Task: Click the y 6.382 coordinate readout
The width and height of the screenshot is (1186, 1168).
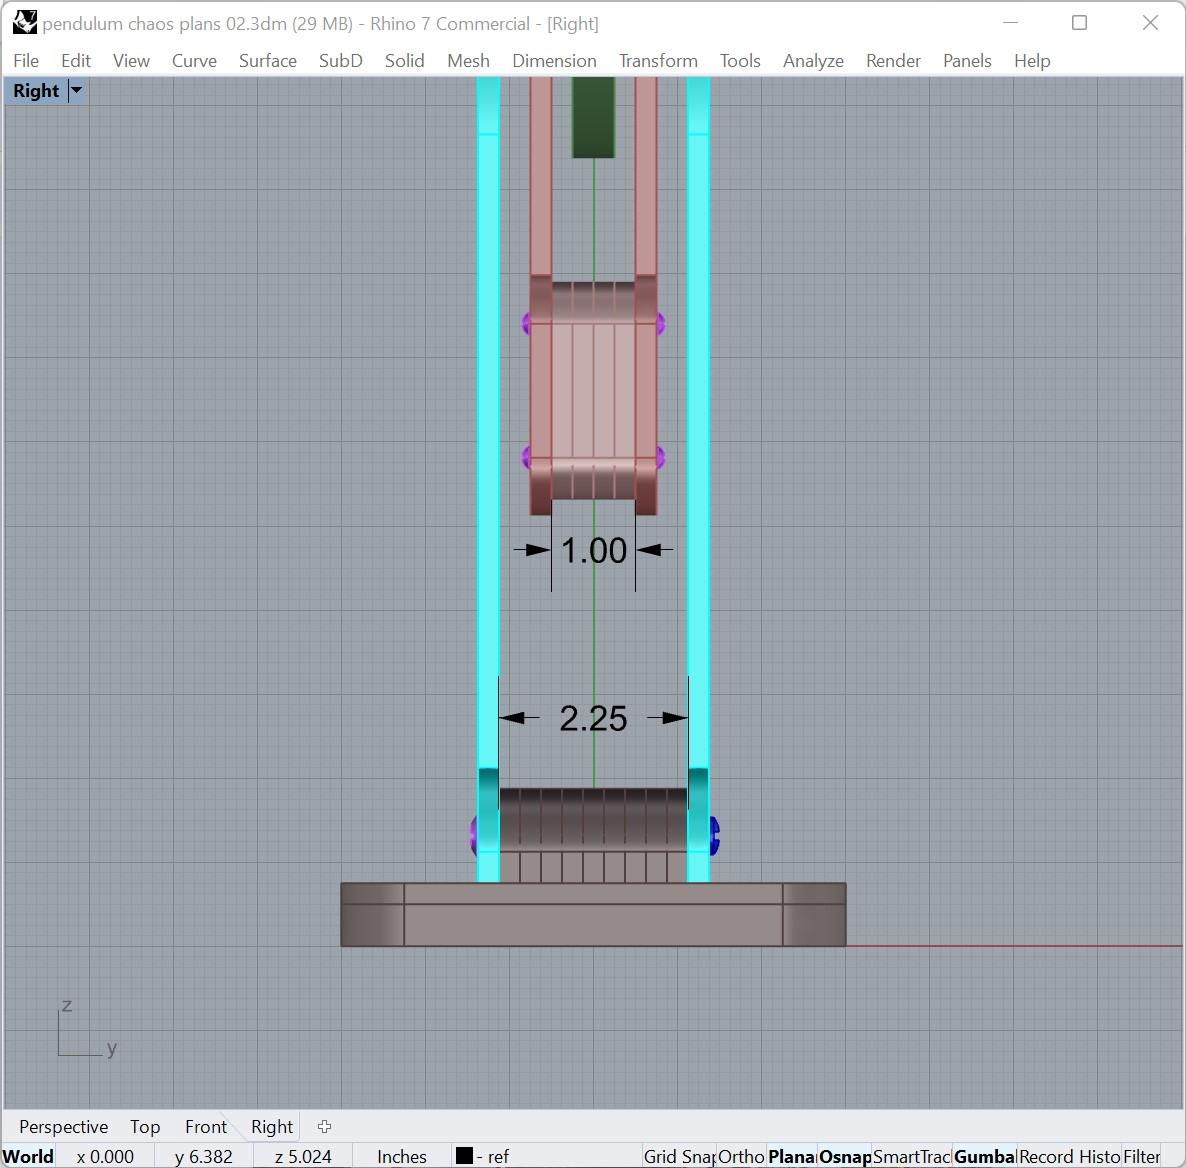Action: tap(203, 1156)
